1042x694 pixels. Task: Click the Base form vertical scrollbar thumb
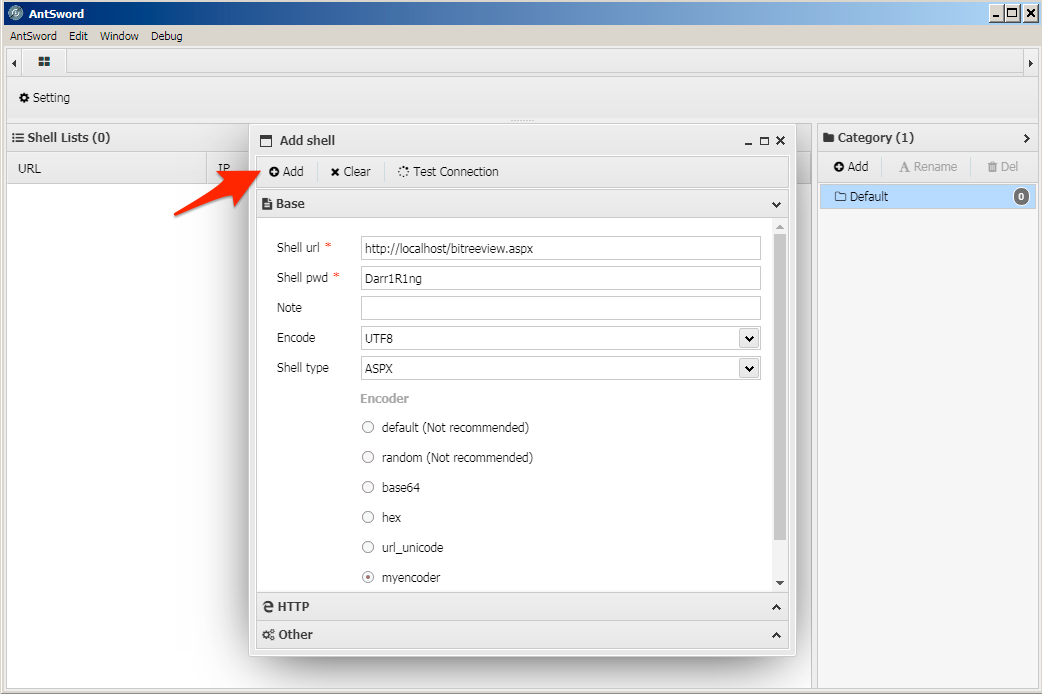pyautogui.click(x=780, y=386)
